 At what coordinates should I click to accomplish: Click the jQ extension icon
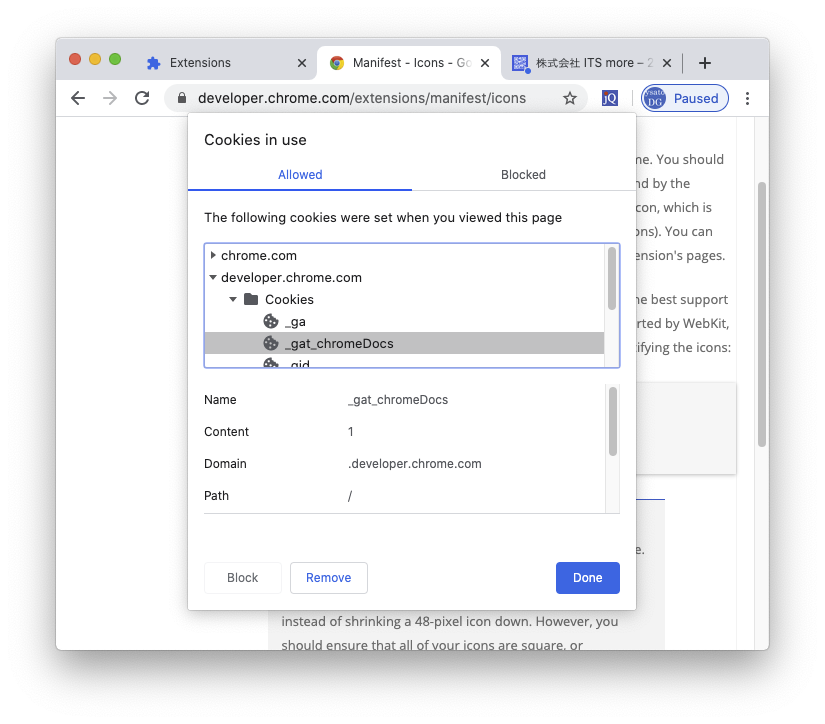click(x=609, y=98)
